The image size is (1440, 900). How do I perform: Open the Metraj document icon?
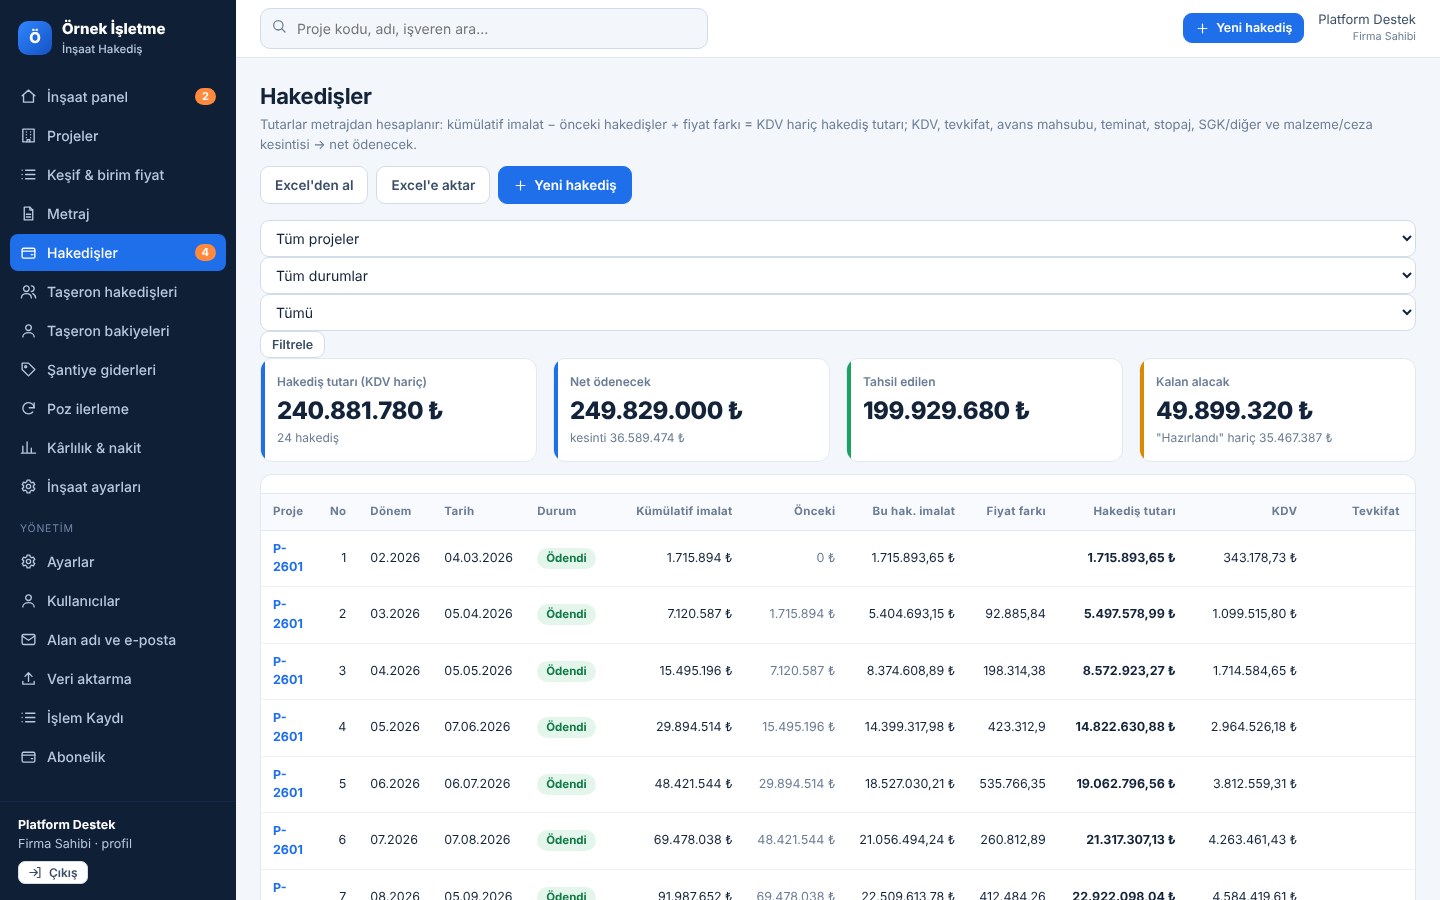pyautogui.click(x=28, y=214)
